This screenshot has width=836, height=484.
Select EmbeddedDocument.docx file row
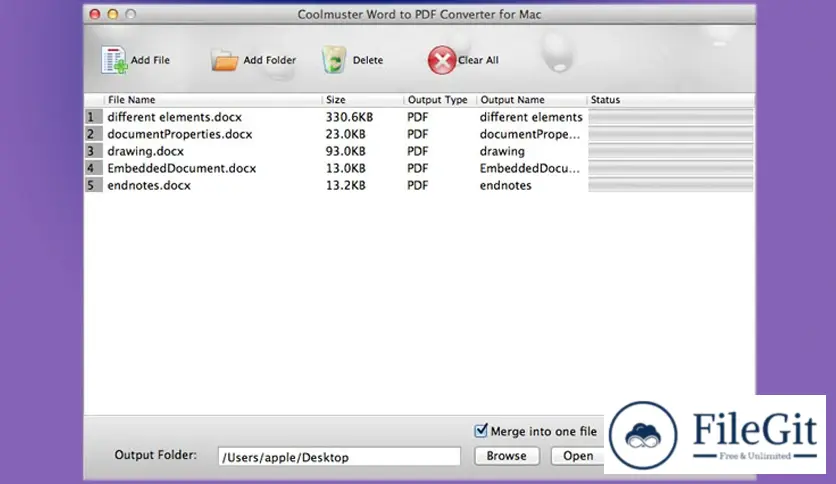click(419, 168)
